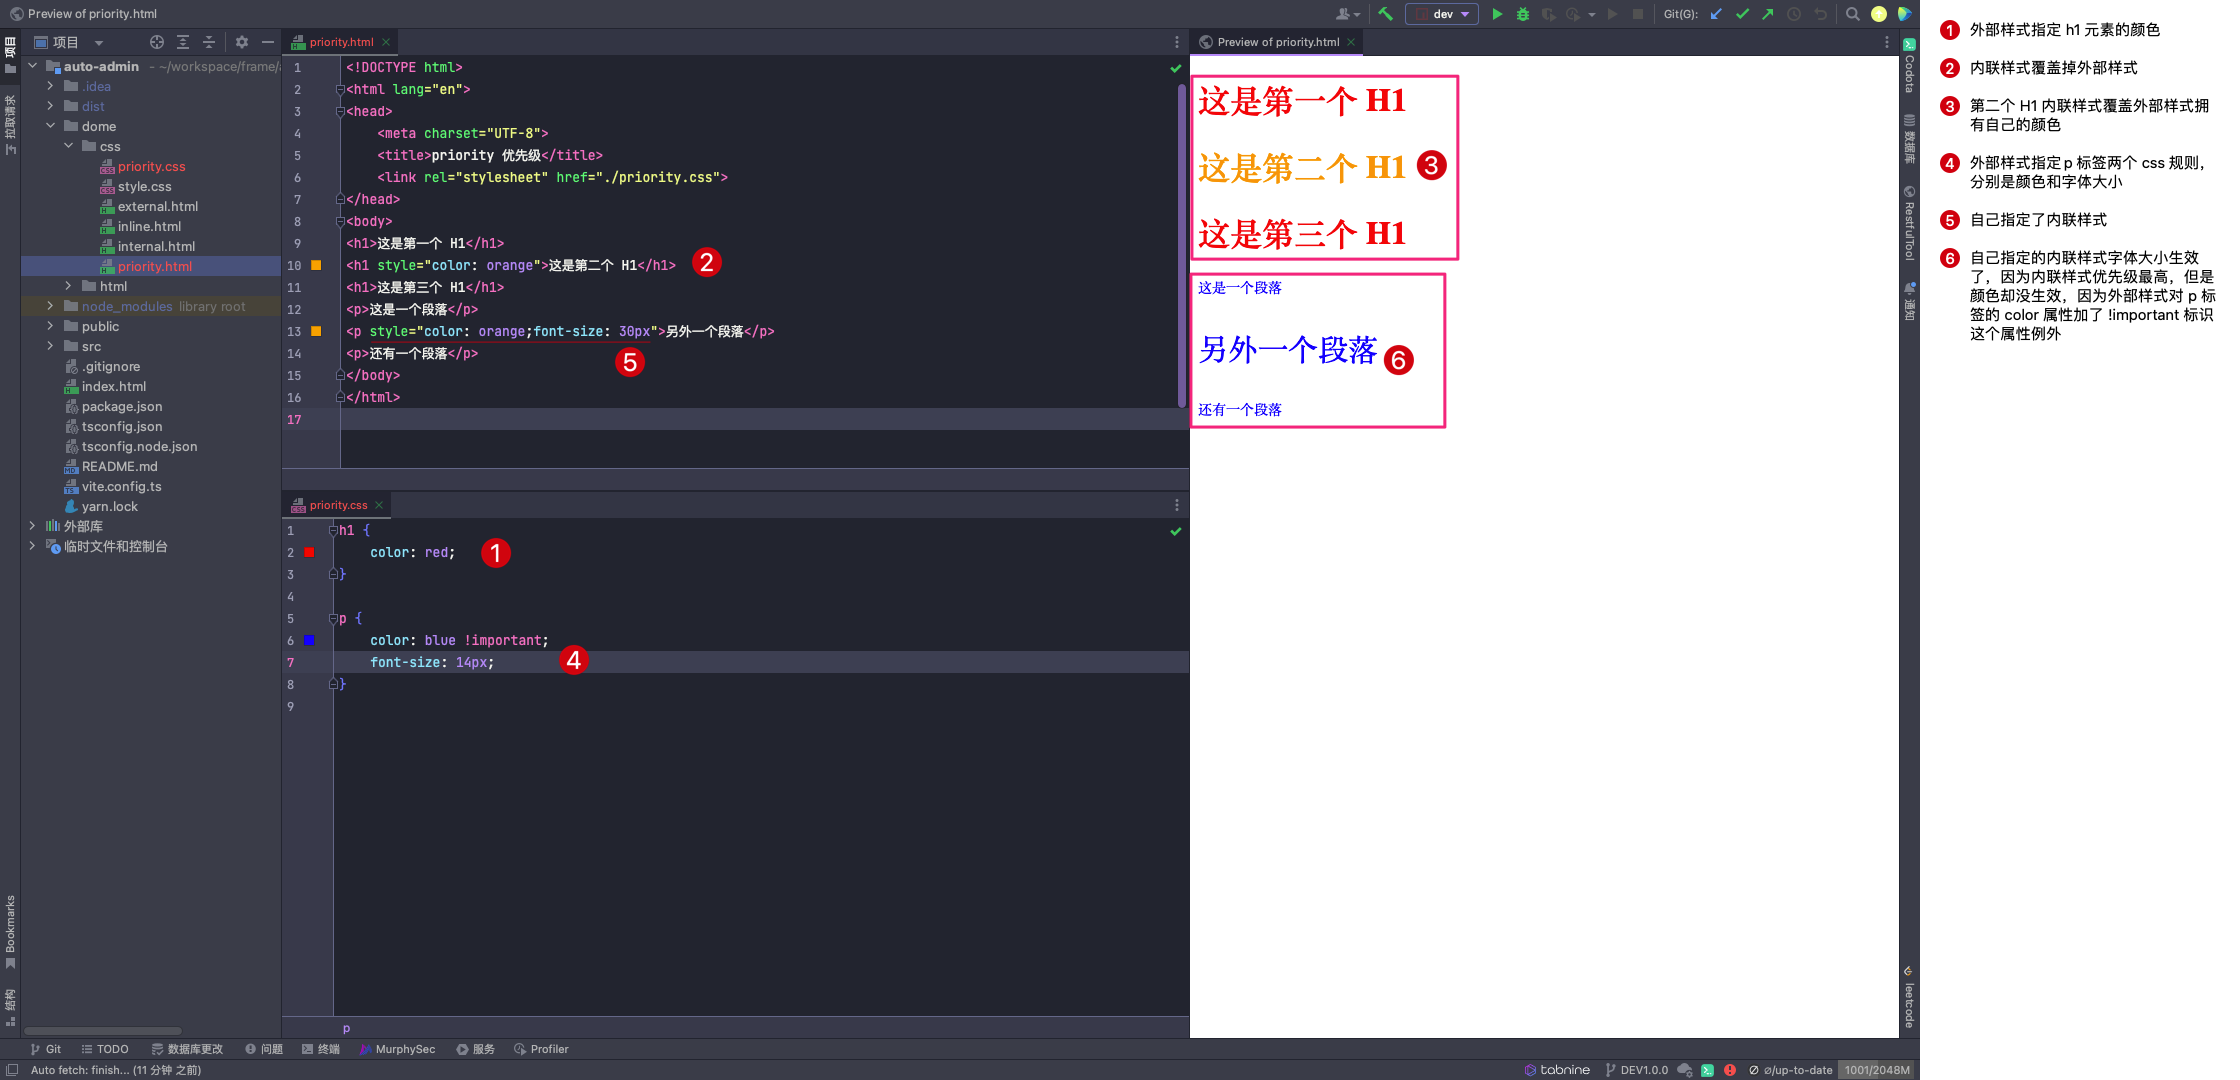Run the dev configuration with play button

[1497, 14]
